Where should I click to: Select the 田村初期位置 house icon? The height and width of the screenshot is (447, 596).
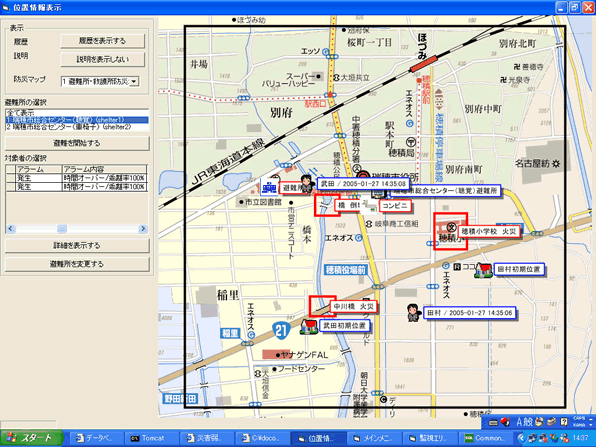(483, 270)
